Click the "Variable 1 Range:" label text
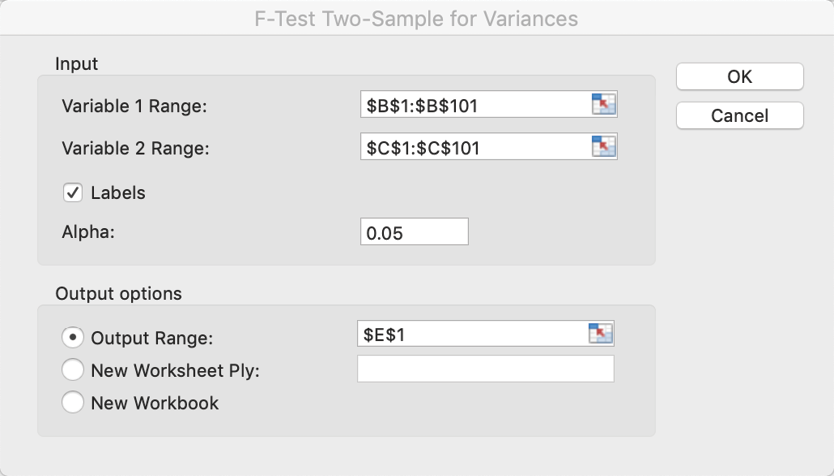The height and width of the screenshot is (476, 834). [135, 106]
